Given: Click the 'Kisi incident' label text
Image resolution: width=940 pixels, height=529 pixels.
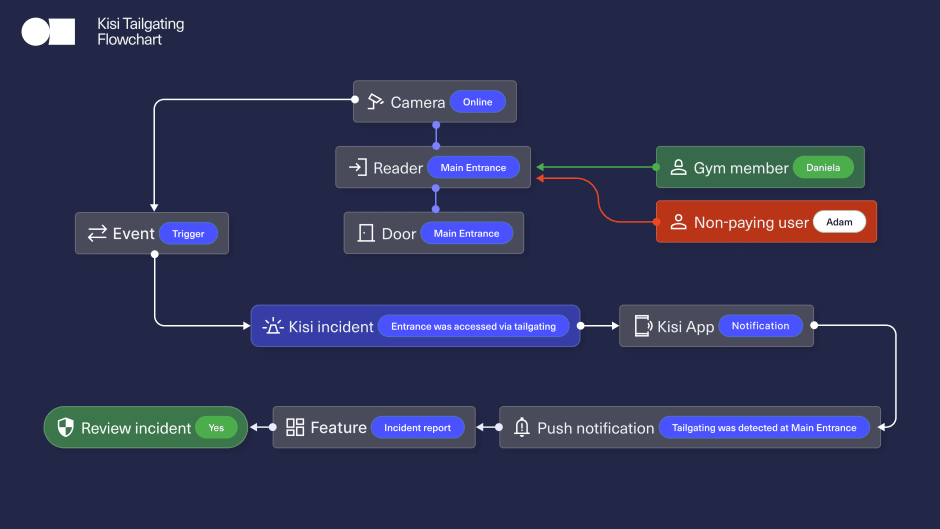Looking at the screenshot, I should coord(331,327).
